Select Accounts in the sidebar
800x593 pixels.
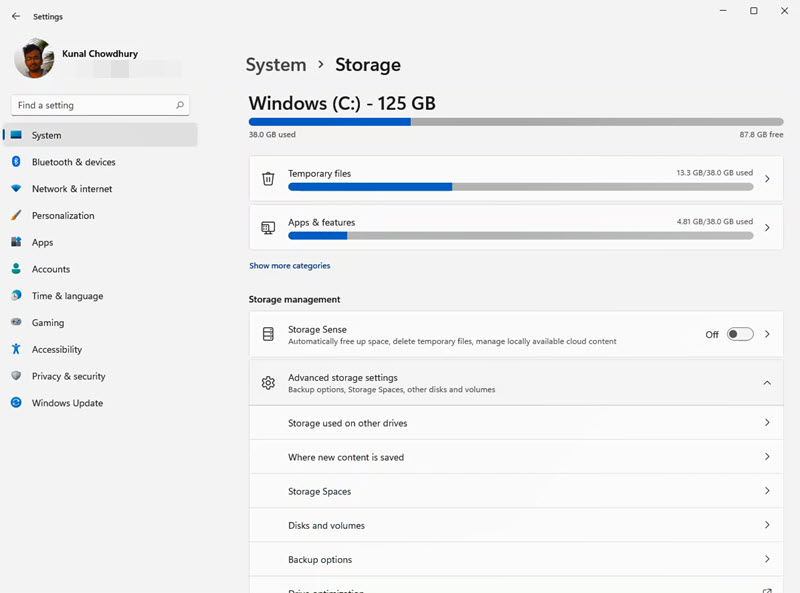(100, 269)
